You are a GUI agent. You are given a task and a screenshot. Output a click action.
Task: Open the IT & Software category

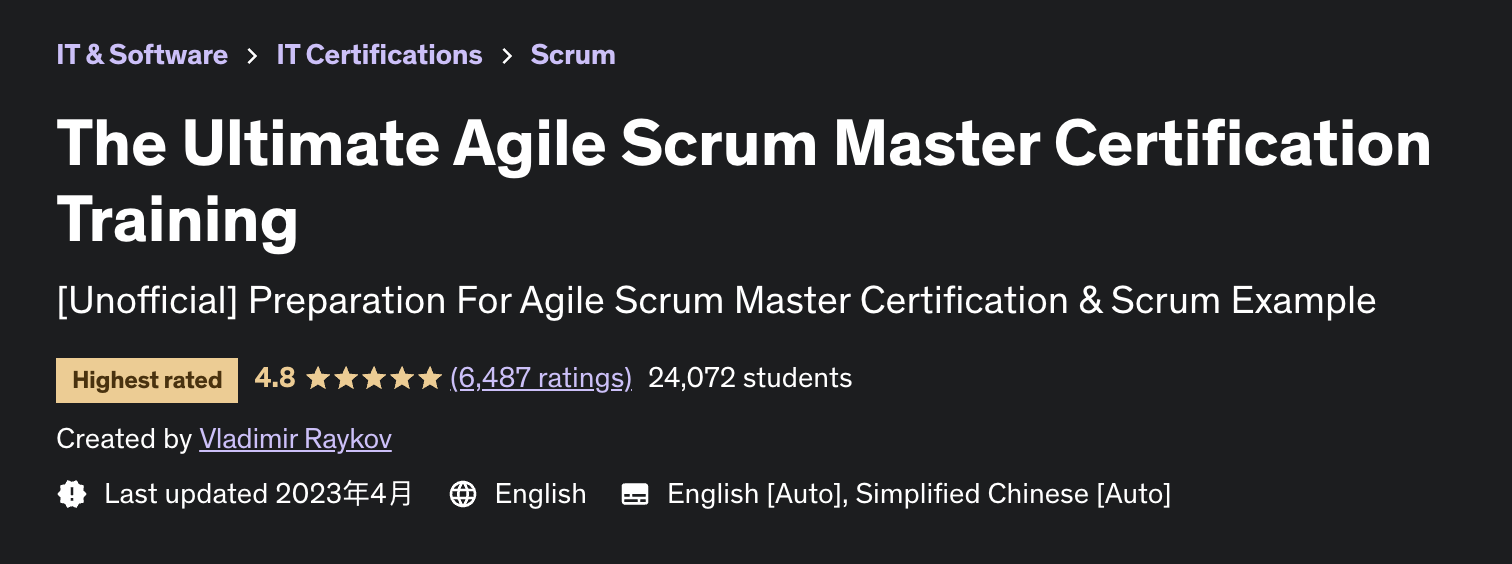pos(142,55)
